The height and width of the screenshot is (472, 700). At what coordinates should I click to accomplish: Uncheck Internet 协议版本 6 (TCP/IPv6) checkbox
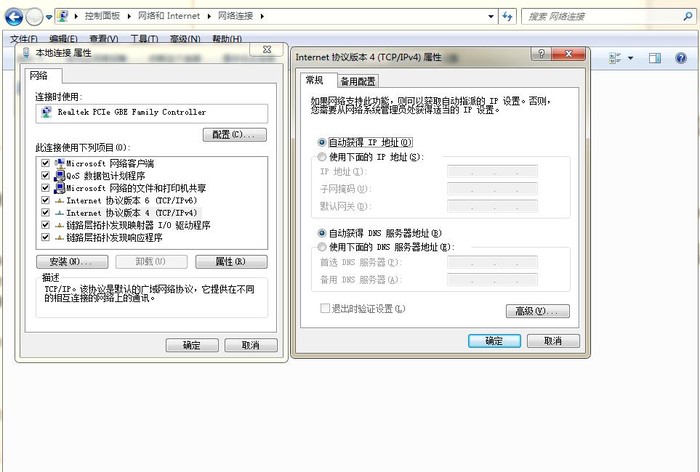(46, 200)
